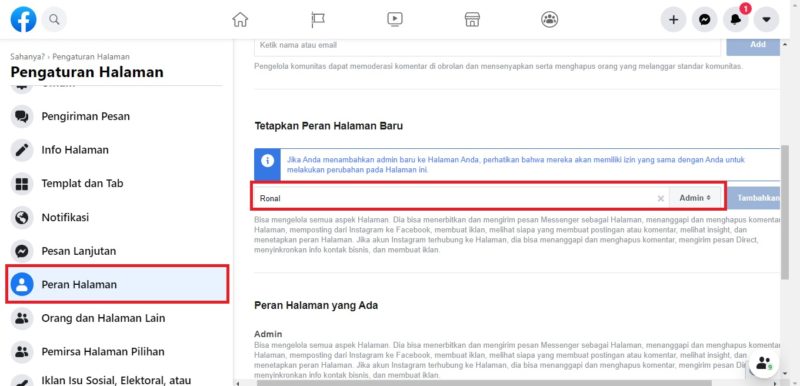800x386 pixels.
Task: Click the Templat dan Tab grid icon
Action: pyautogui.click(x=22, y=184)
